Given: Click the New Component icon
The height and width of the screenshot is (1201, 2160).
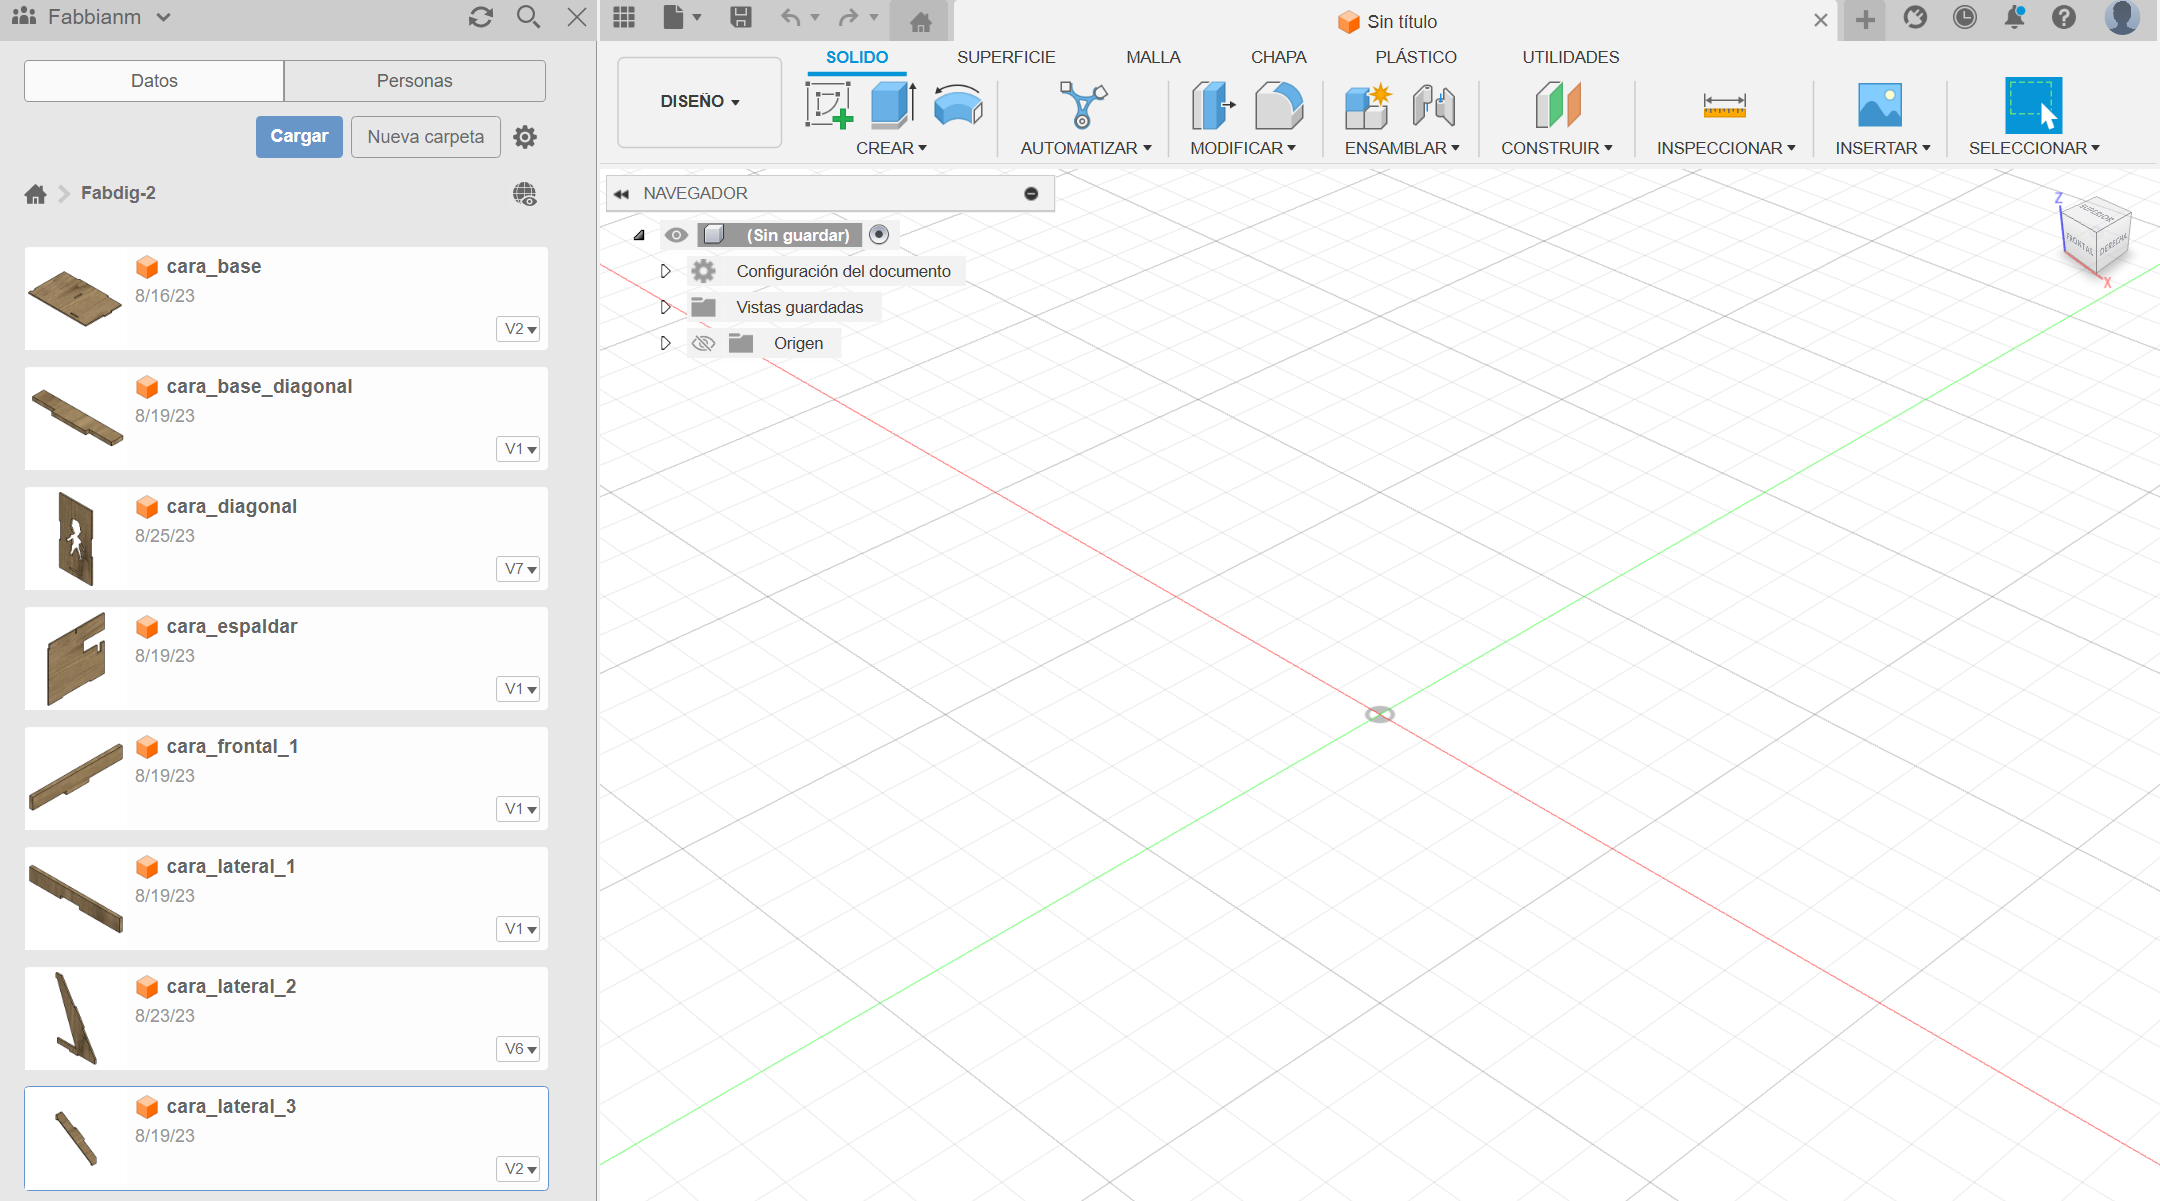Looking at the screenshot, I should pos(1367,105).
